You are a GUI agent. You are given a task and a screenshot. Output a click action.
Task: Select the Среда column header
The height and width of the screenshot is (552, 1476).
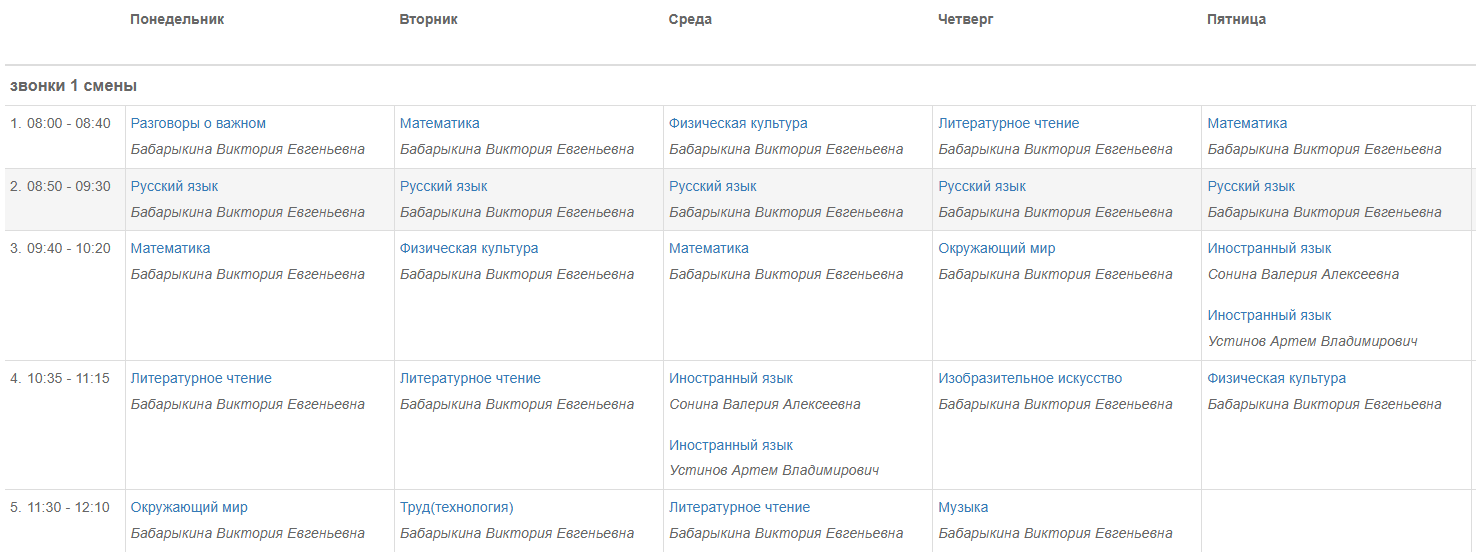(x=690, y=19)
